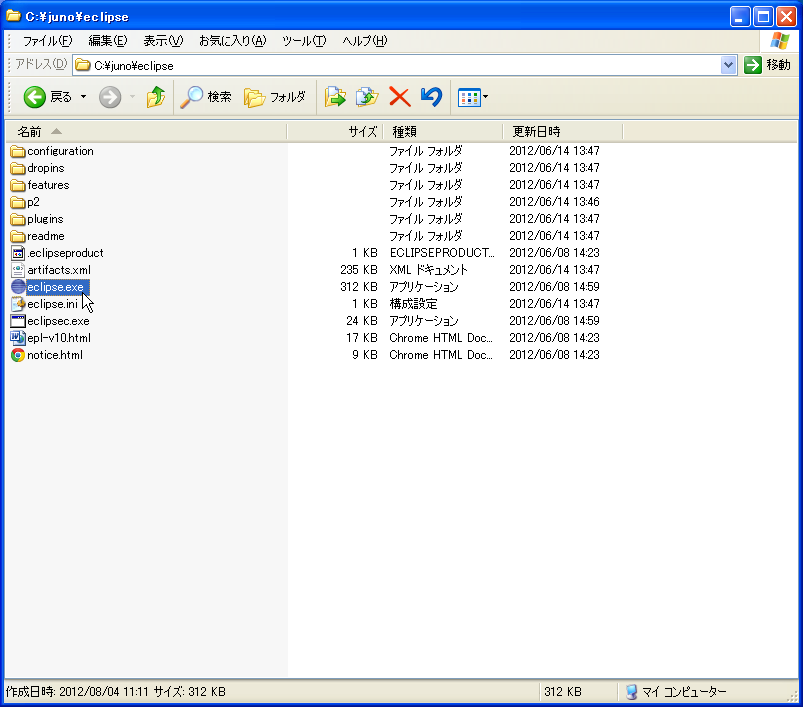Minimize the Explorer window
Image resolution: width=803 pixels, height=707 pixels.
coord(739,17)
